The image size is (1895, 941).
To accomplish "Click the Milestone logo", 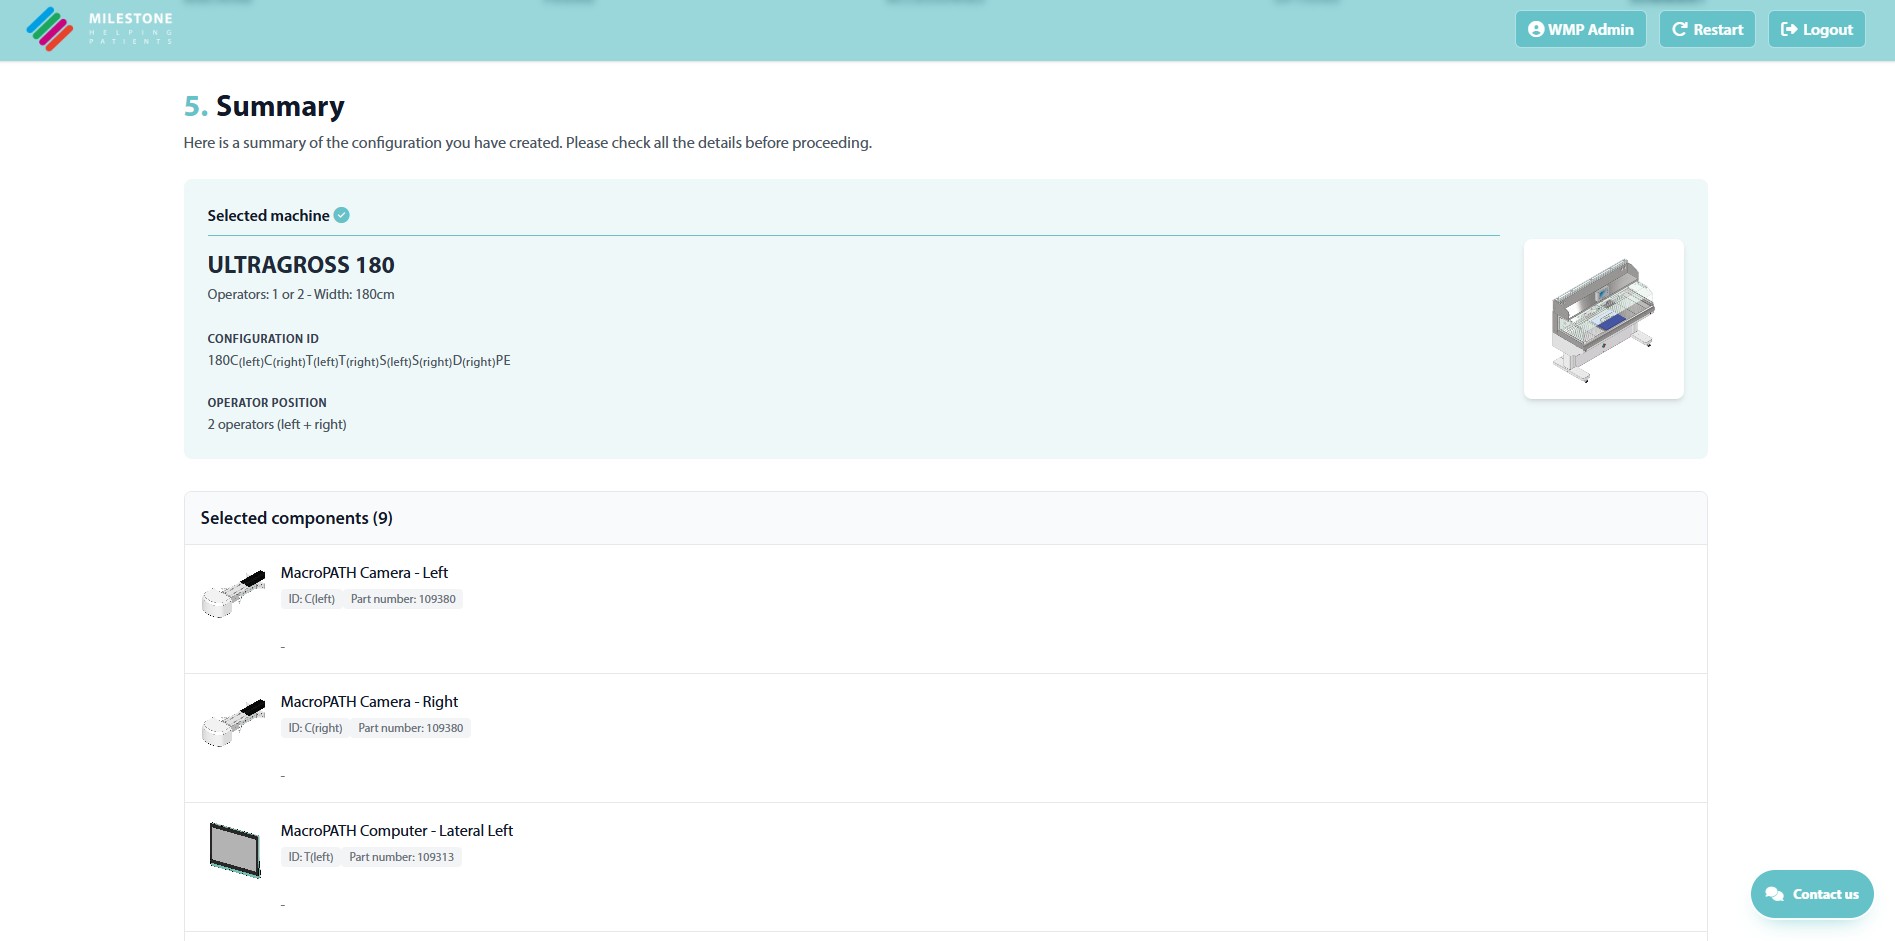I will point(99,29).
